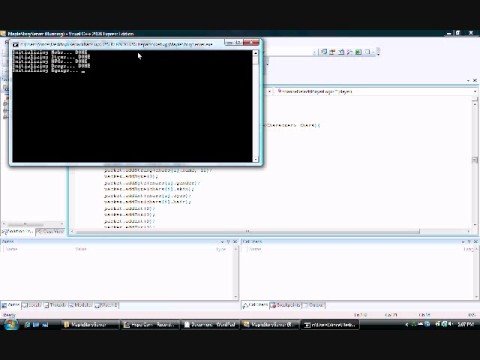This screenshot has width=480, height=360.
Task: Click the volume icon in system tray
Action: click(x=450, y=324)
